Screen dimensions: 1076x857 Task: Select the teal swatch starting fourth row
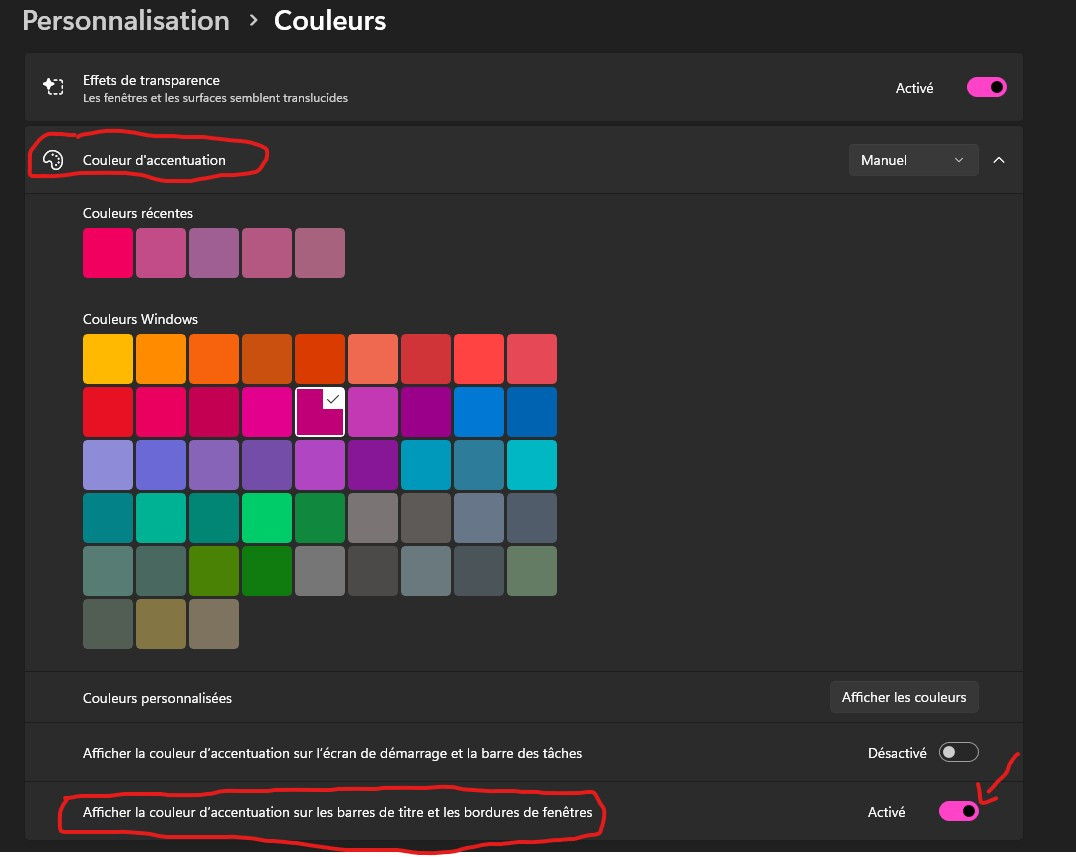point(108,518)
